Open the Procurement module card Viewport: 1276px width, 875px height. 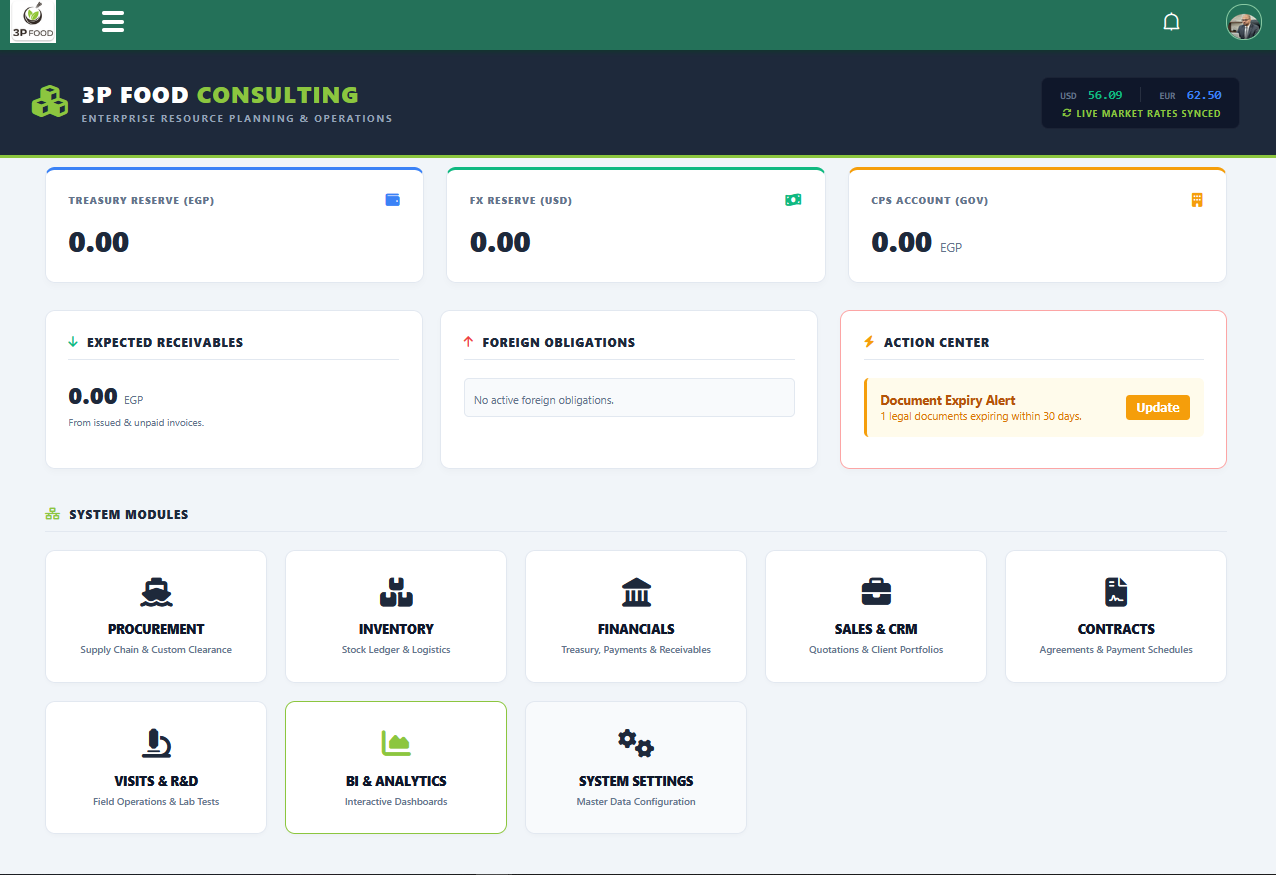click(x=156, y=616)
